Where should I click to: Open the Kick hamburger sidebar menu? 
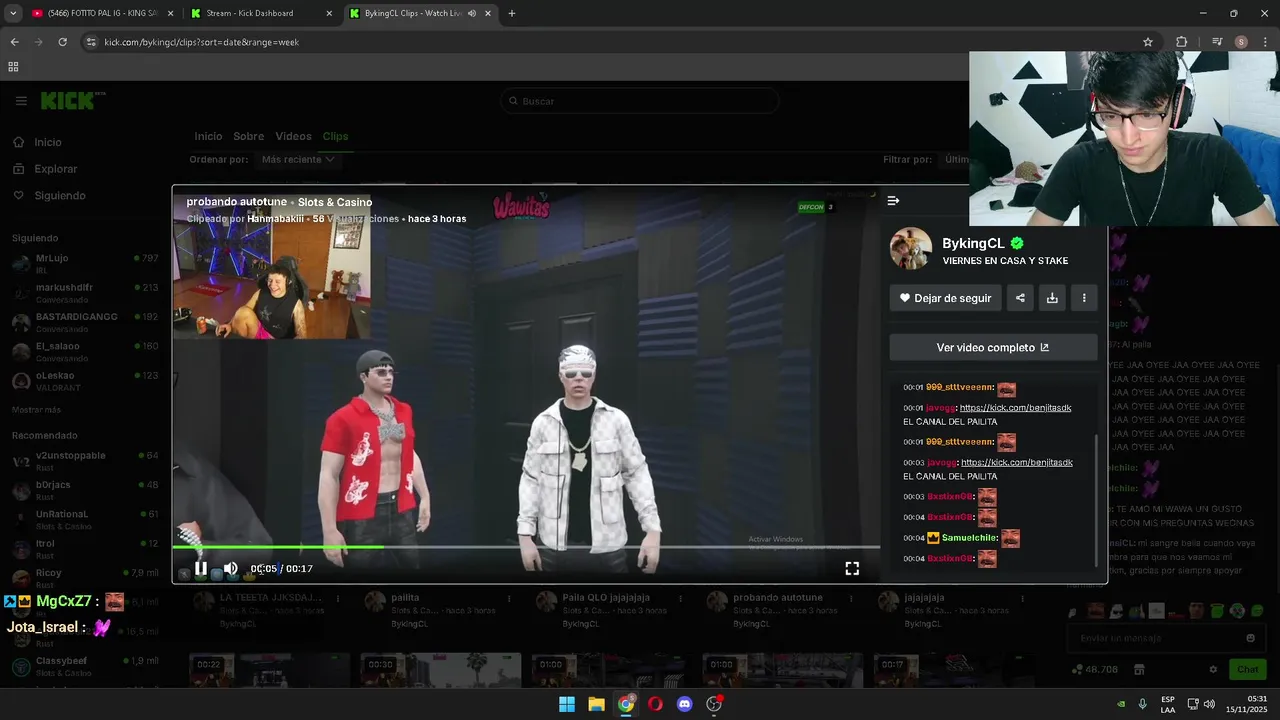21,101
